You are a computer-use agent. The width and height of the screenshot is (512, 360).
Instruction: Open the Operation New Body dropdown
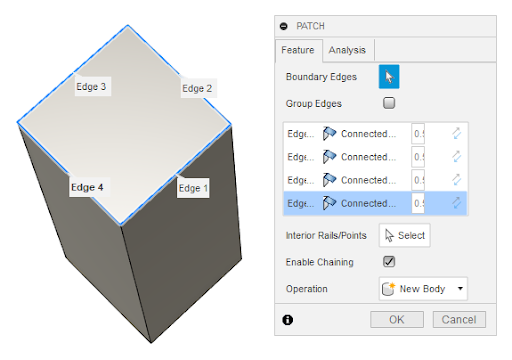click(423, 289)
